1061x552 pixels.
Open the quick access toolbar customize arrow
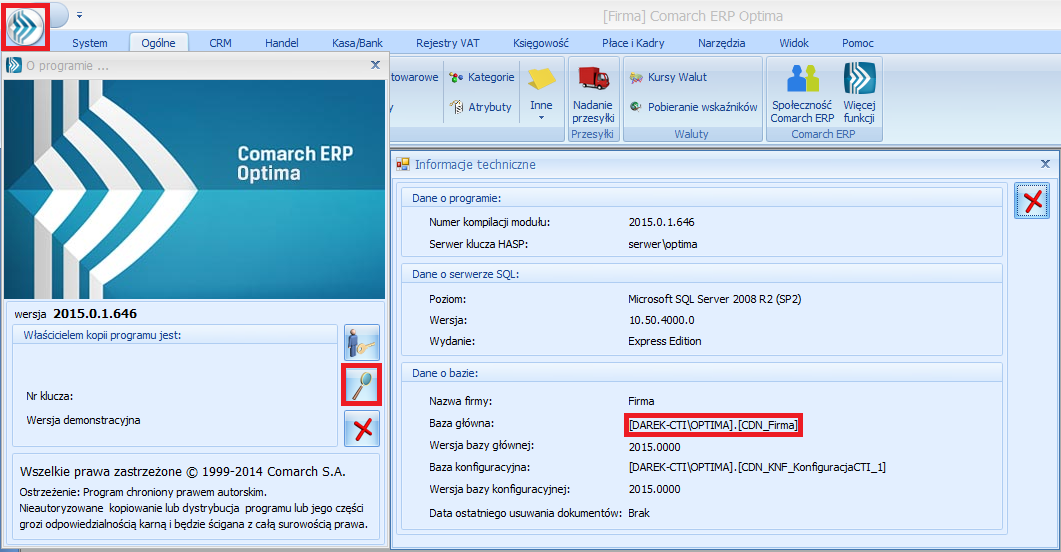79,14
